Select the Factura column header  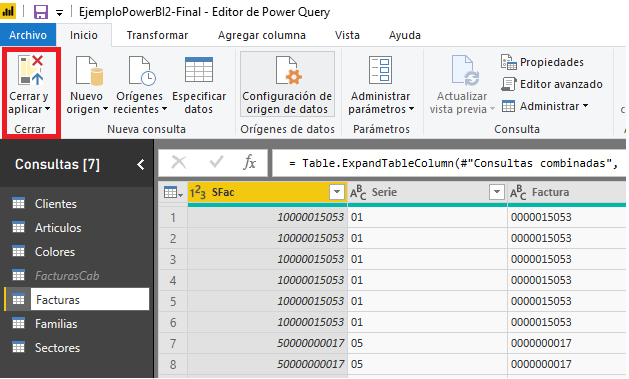(567, 193)
